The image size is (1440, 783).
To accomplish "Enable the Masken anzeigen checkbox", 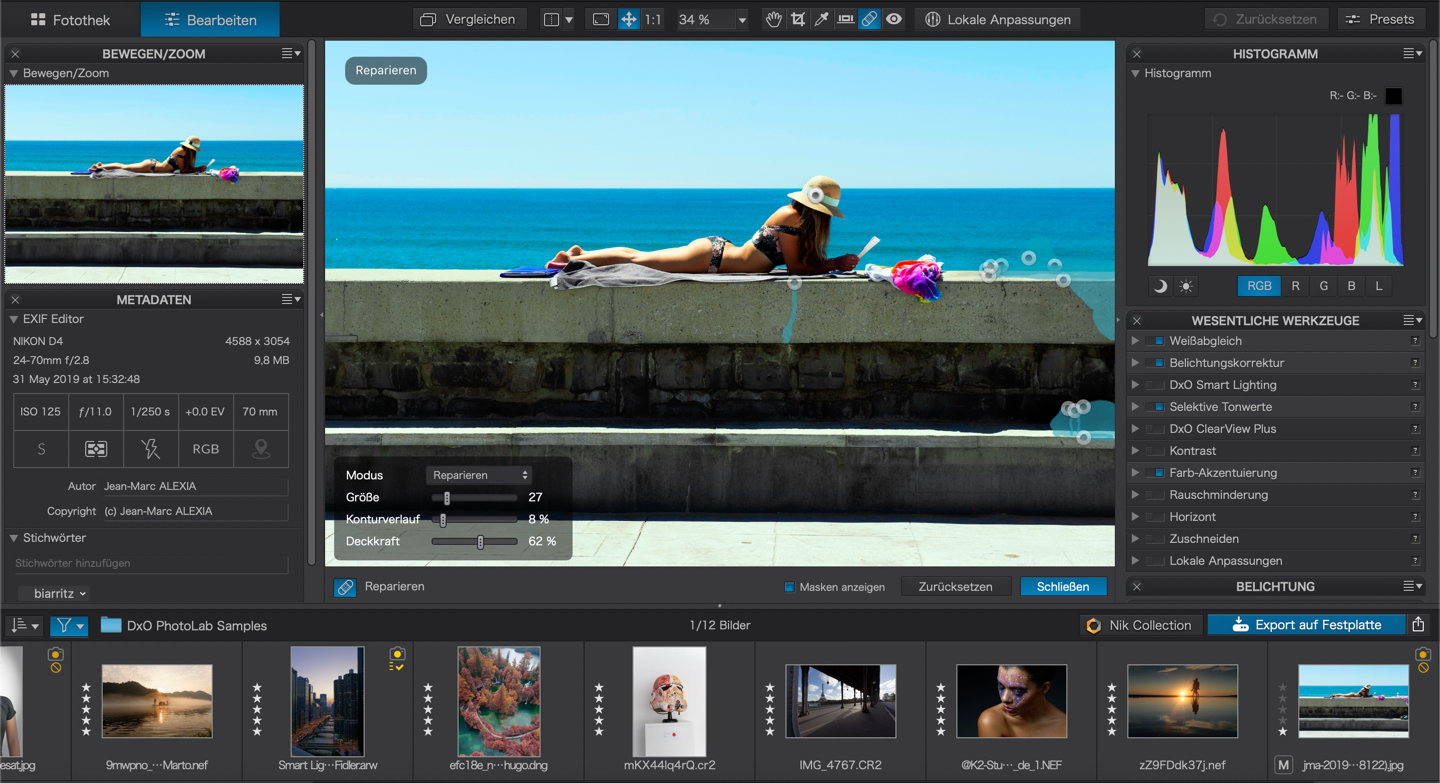I will click(x=789, y=587).
